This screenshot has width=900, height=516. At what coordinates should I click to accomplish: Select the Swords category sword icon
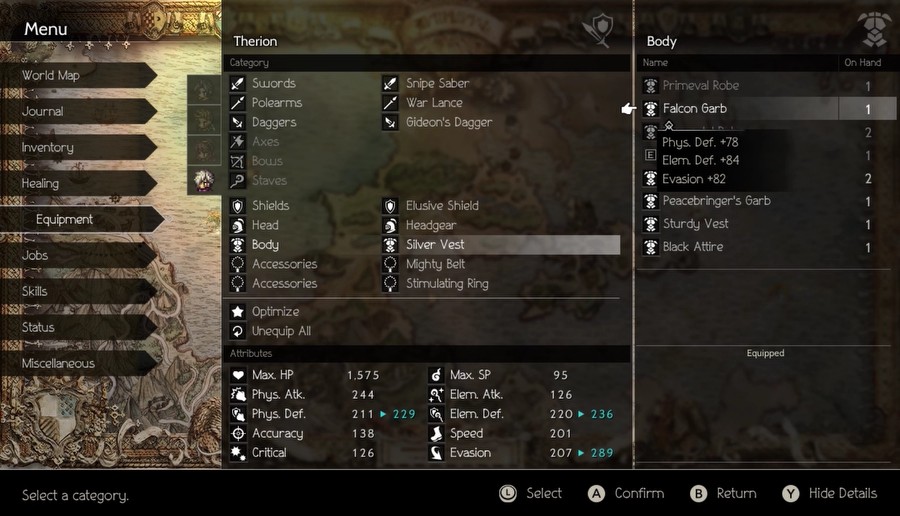[238, 83]
